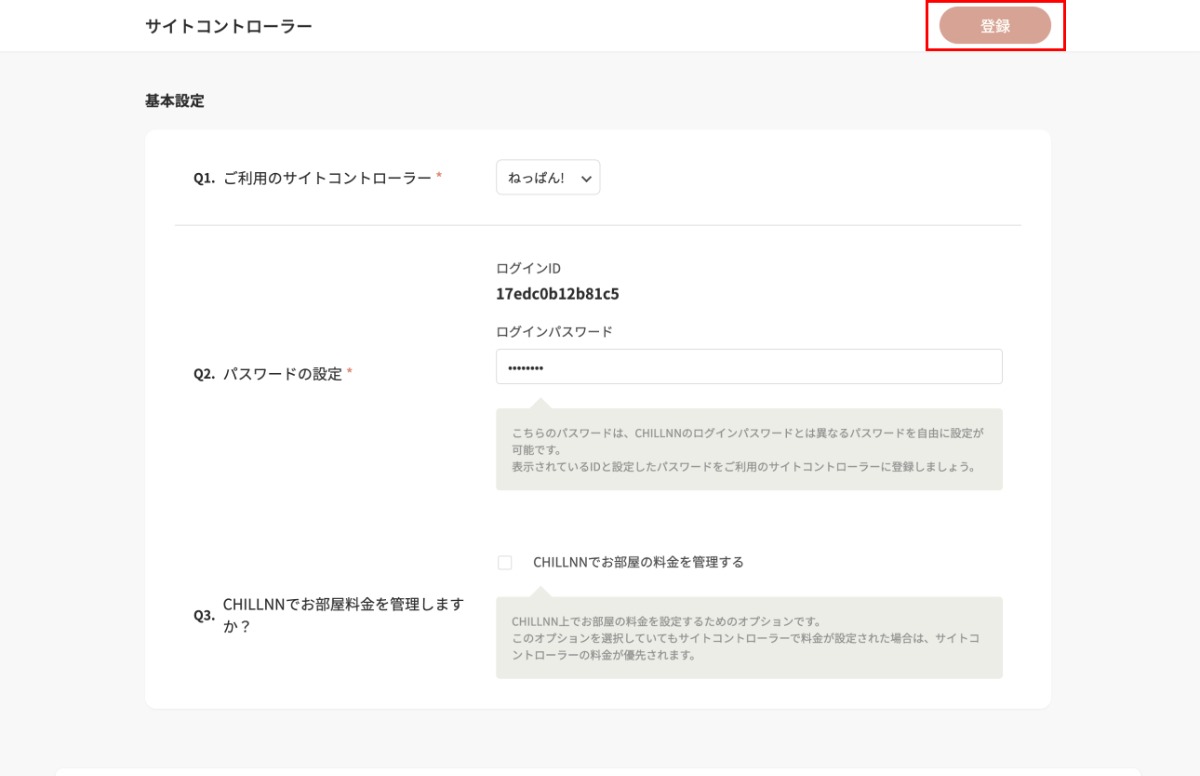The width and height of the screenshot is (1200, 776).
Task: Click the 登録 register button
Action: (x=995, y=26)
